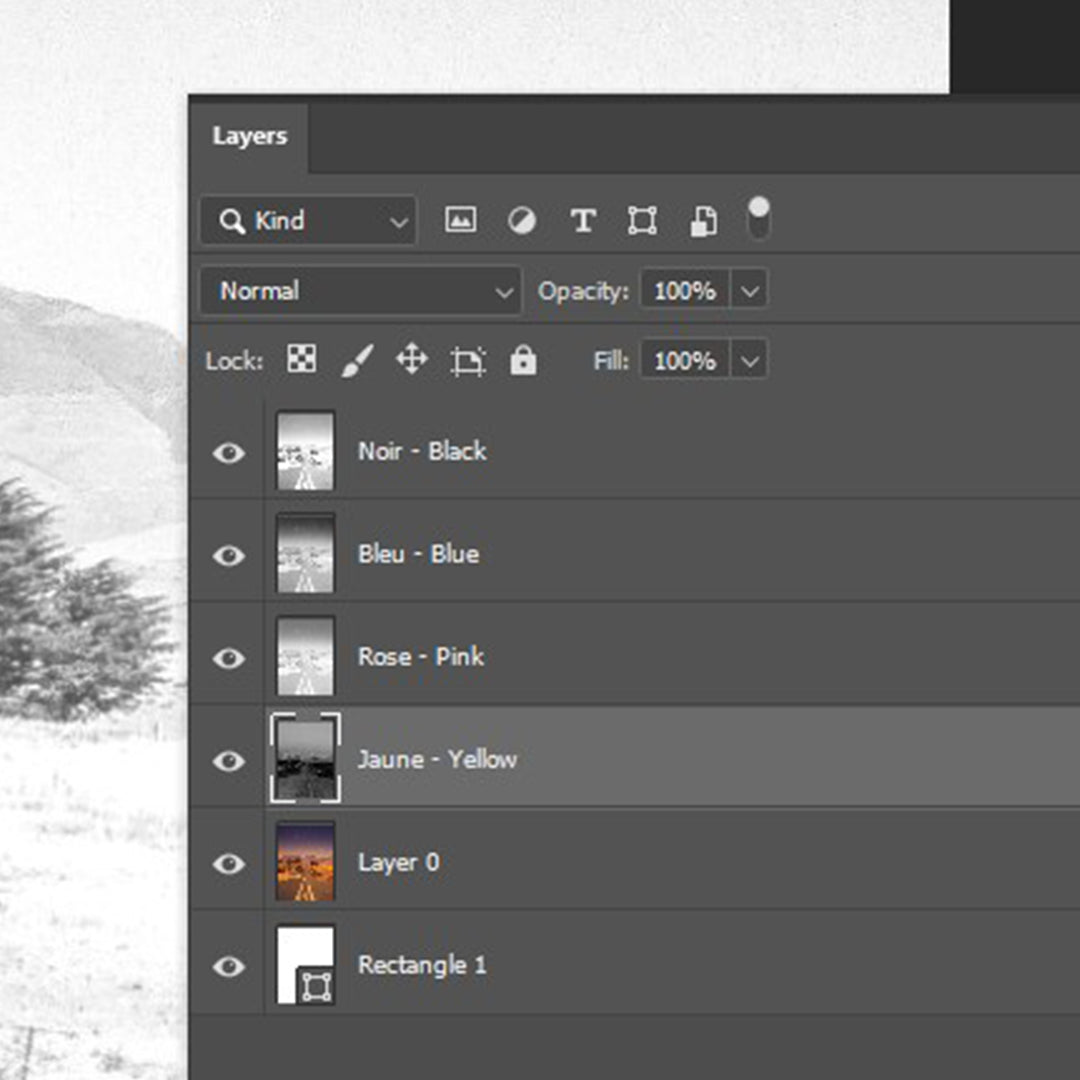The image size is (1080, 1080).
Task: Hide the Noir - Black layer
Action: pyautogui.click(x=228, y=453)
